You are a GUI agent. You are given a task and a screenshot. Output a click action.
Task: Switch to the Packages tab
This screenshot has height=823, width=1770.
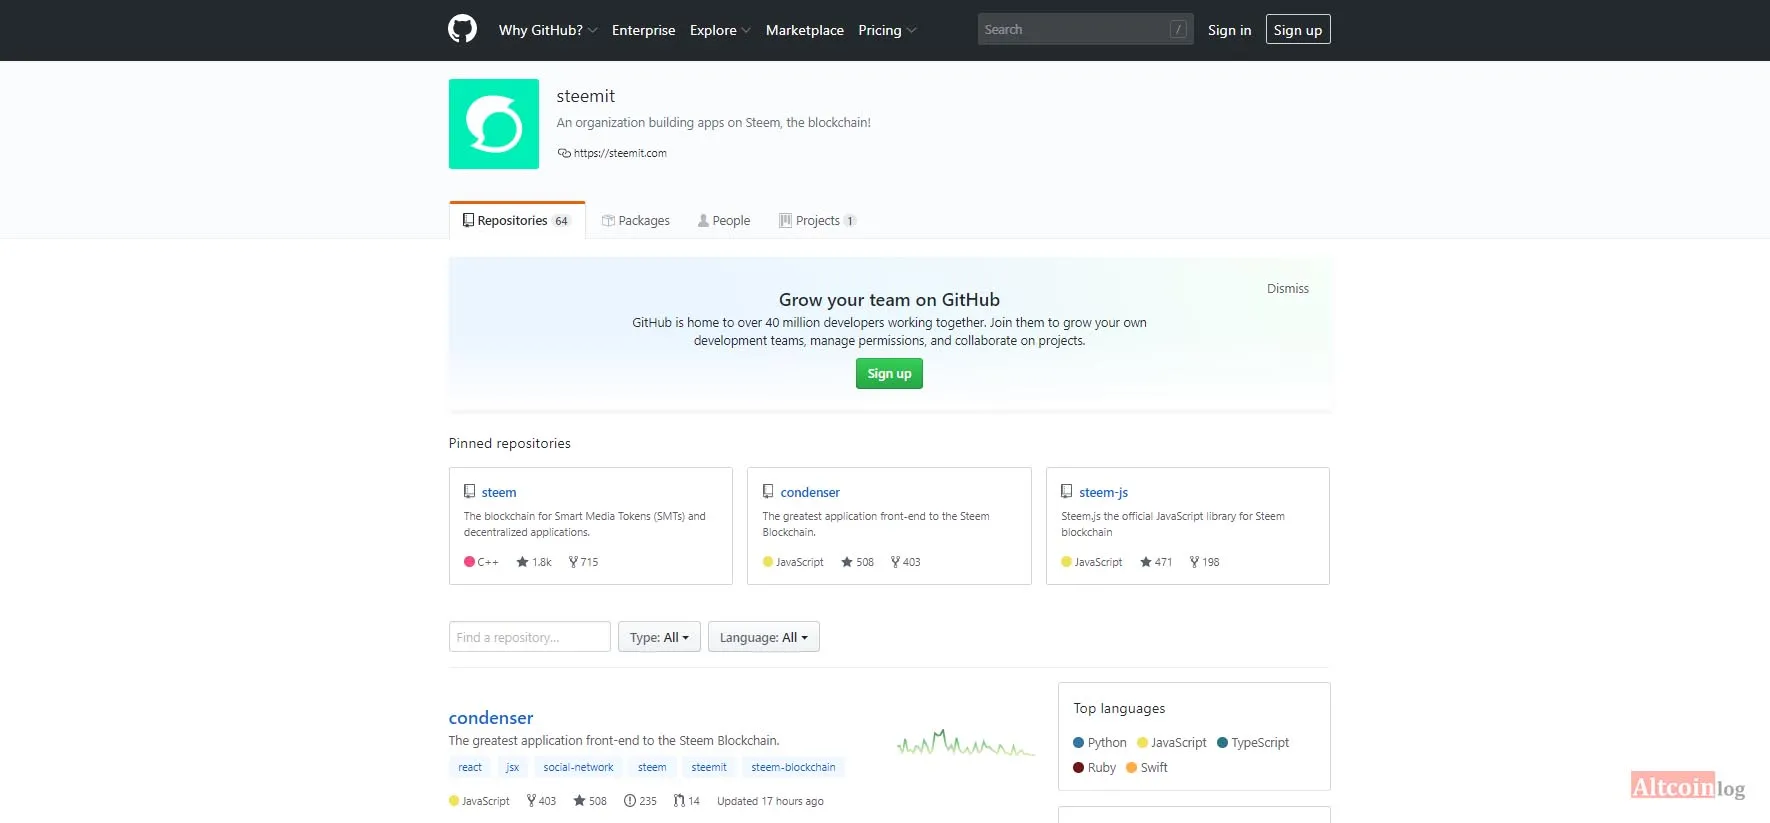coord(636,220)
